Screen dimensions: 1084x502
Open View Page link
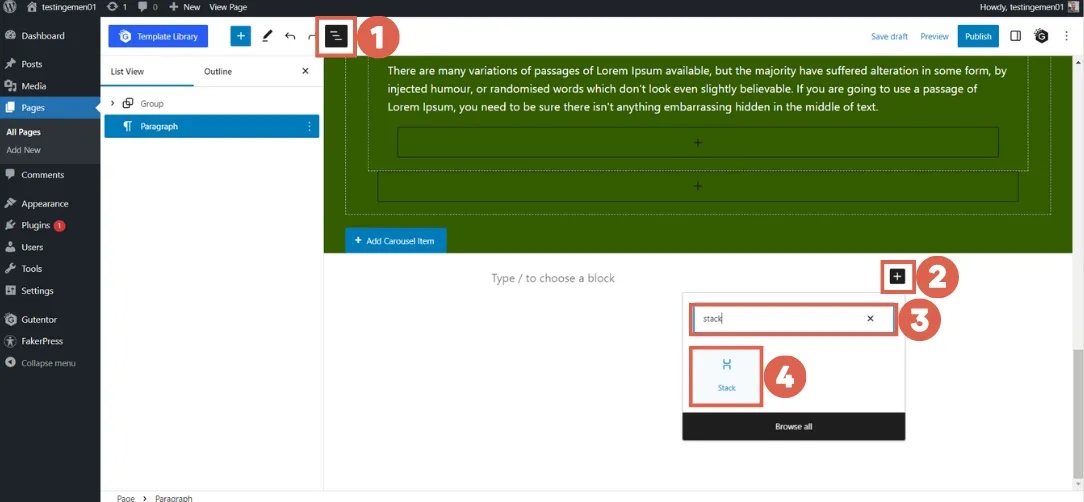point(227,7)
